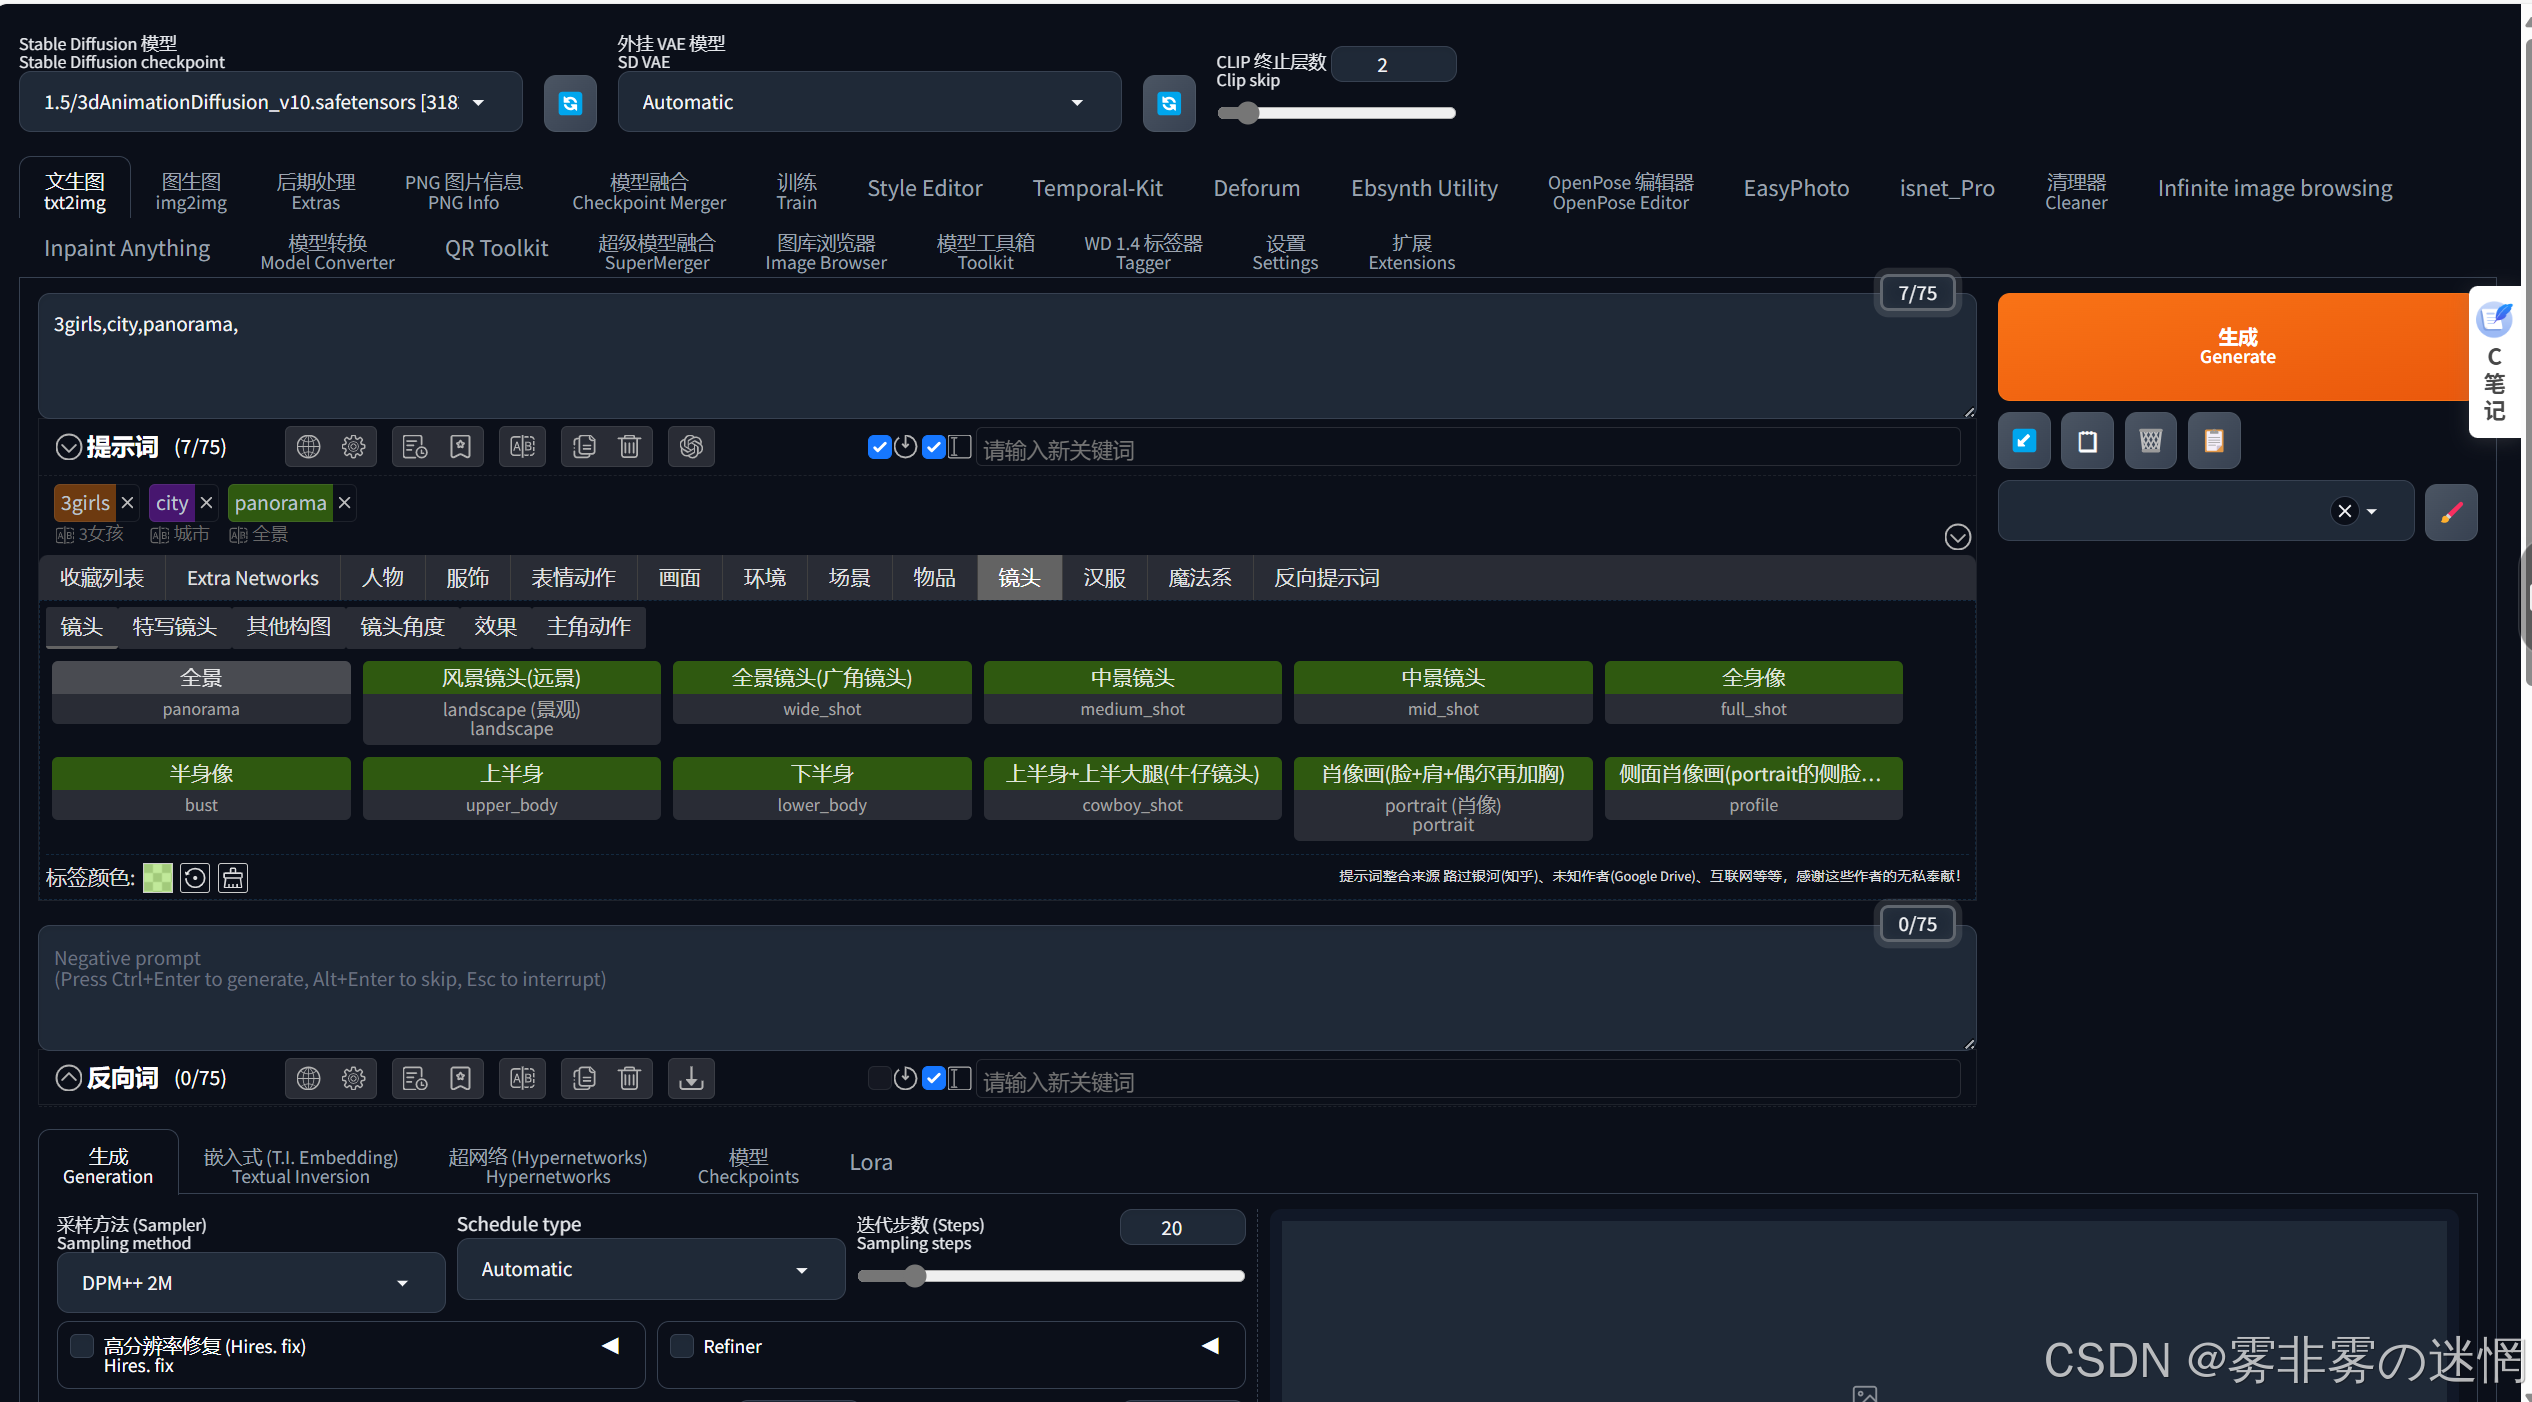This screenshot has height=1402, width=2532.
Task: Click the download icon in 反向词 toolbar
Action: coord(691,1078)
